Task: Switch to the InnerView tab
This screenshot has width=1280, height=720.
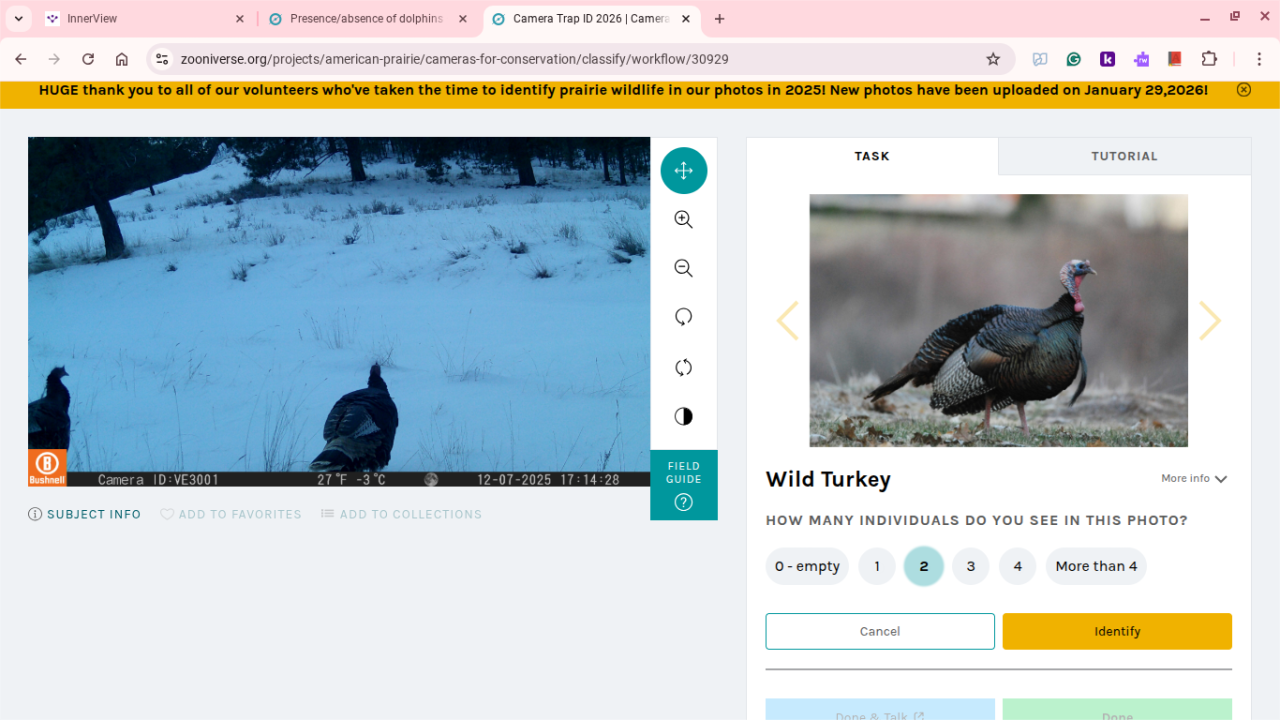Action: pyautogui.click(x=146, y=19)
